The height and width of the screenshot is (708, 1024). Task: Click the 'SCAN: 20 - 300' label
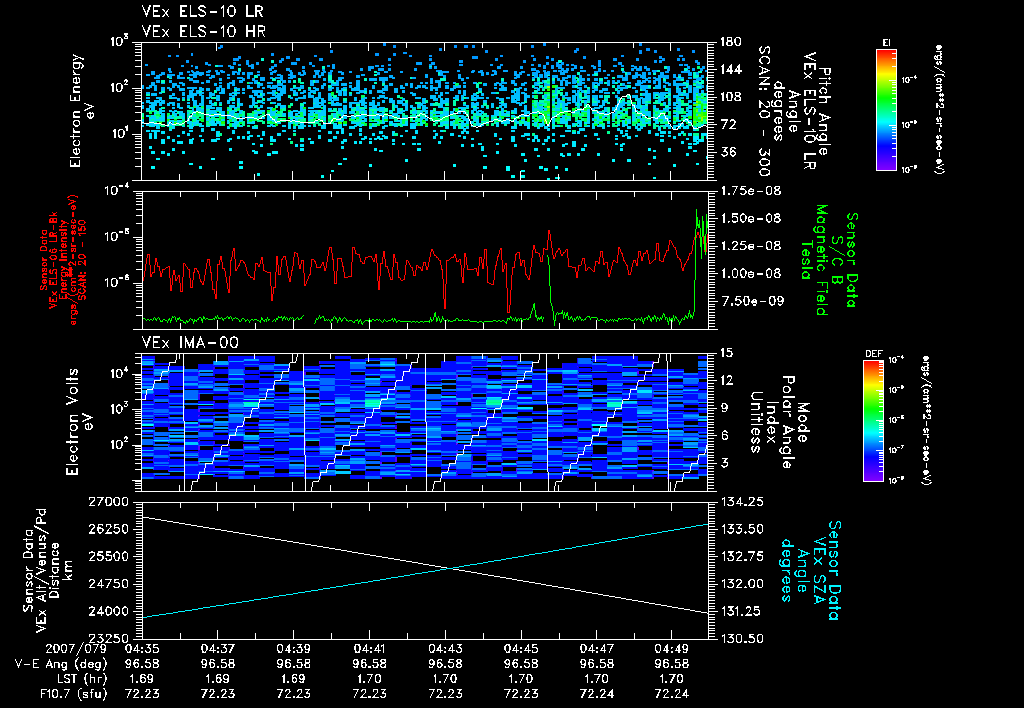764,111
